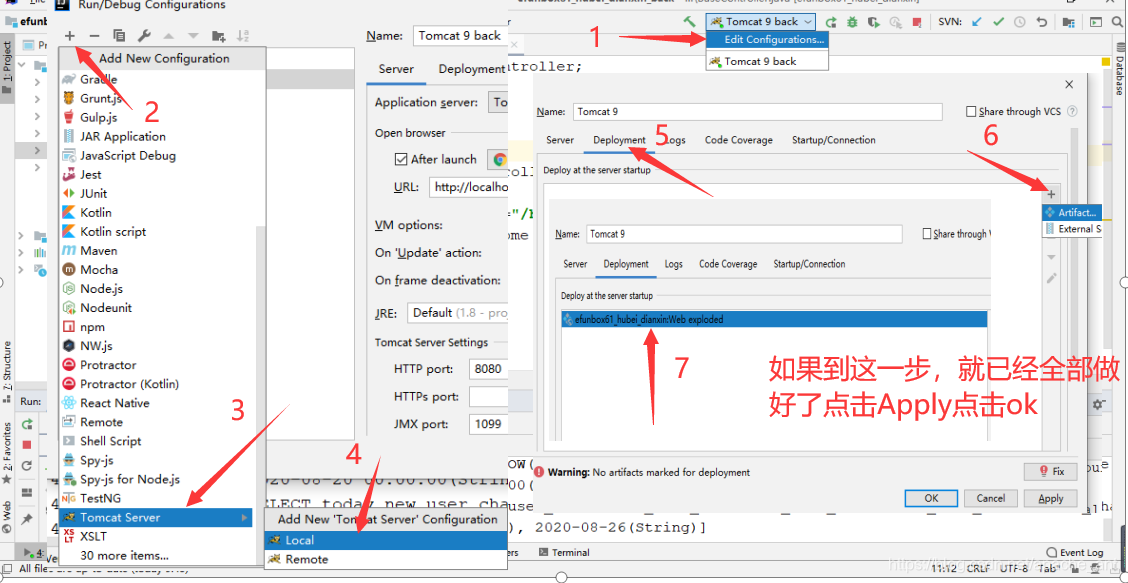Click the OK button
The width and height of the screenshot is (1128, 583).
[931, 498]
